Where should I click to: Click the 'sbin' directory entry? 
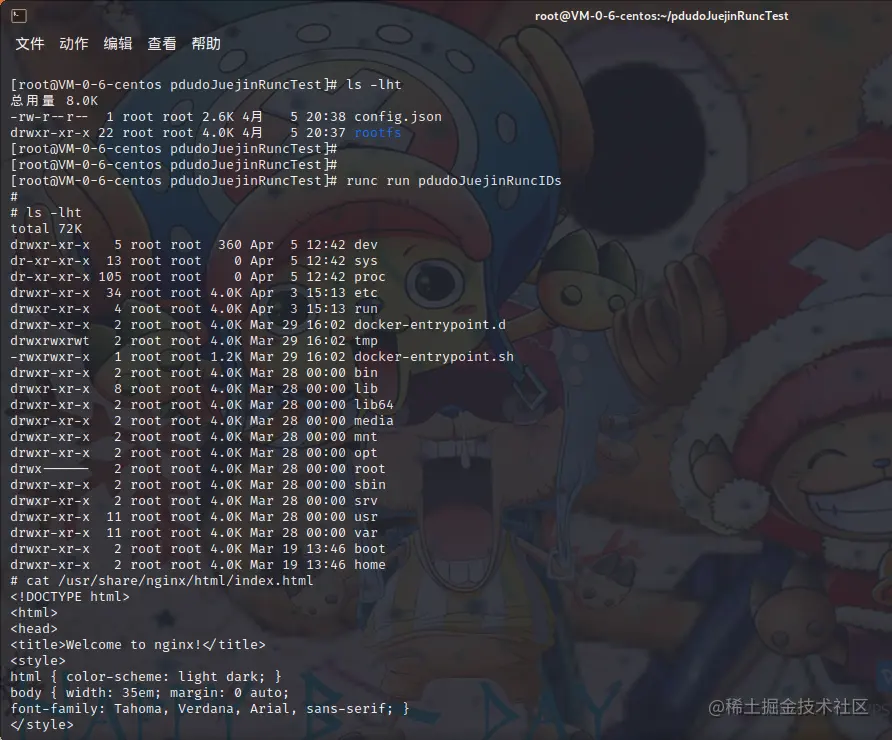370,485
